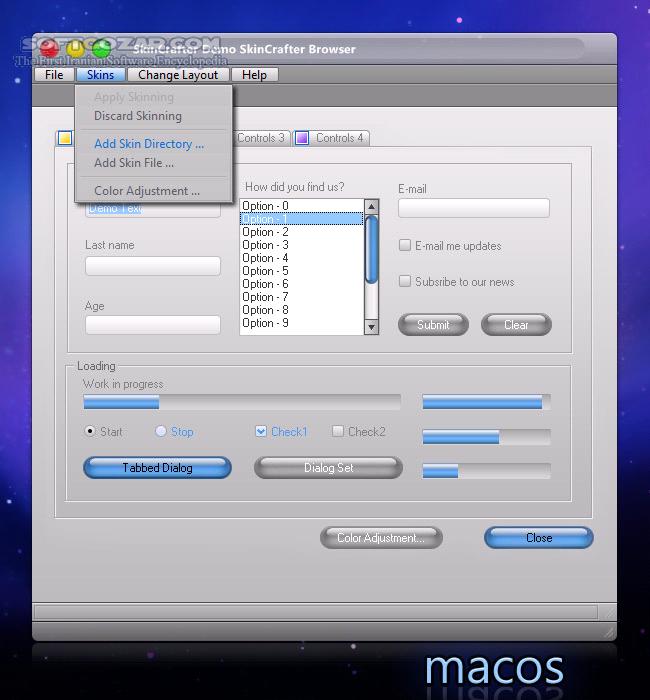Switch to the Controls 3 tab
Screen dimensions: 650x700
point(261,138)
